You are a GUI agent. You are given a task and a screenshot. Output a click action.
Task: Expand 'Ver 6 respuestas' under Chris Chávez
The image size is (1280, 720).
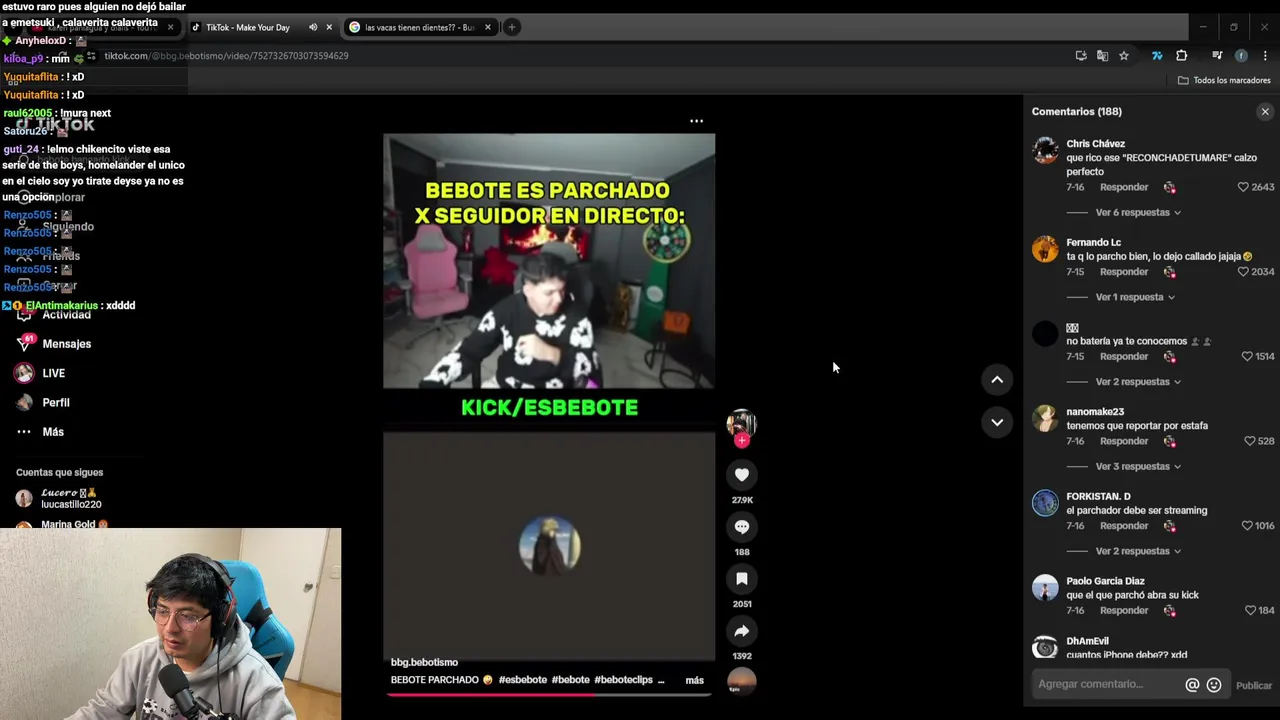pos(1138,213)
